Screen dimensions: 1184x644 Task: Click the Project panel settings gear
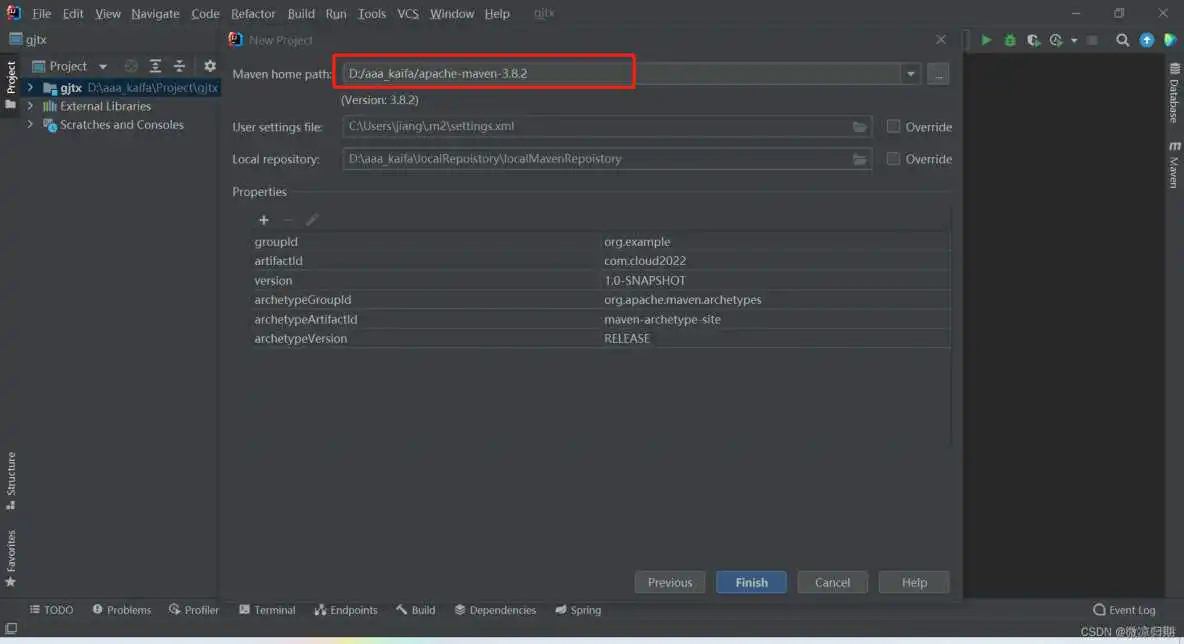tap(210, 66)
